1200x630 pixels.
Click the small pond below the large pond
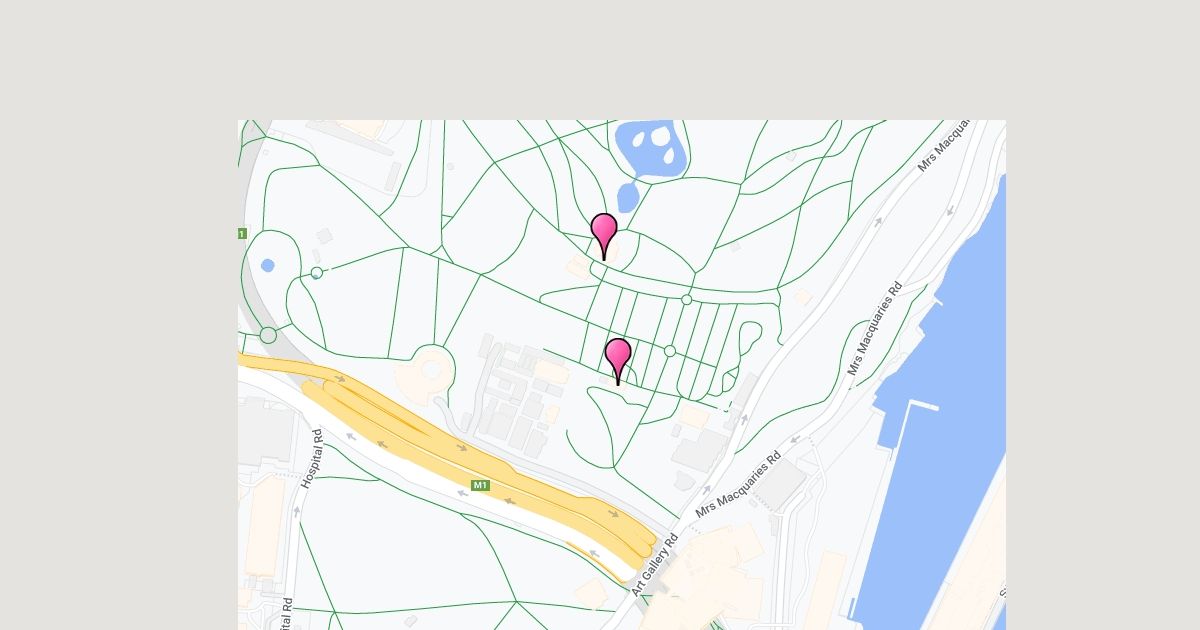(627, 197)
